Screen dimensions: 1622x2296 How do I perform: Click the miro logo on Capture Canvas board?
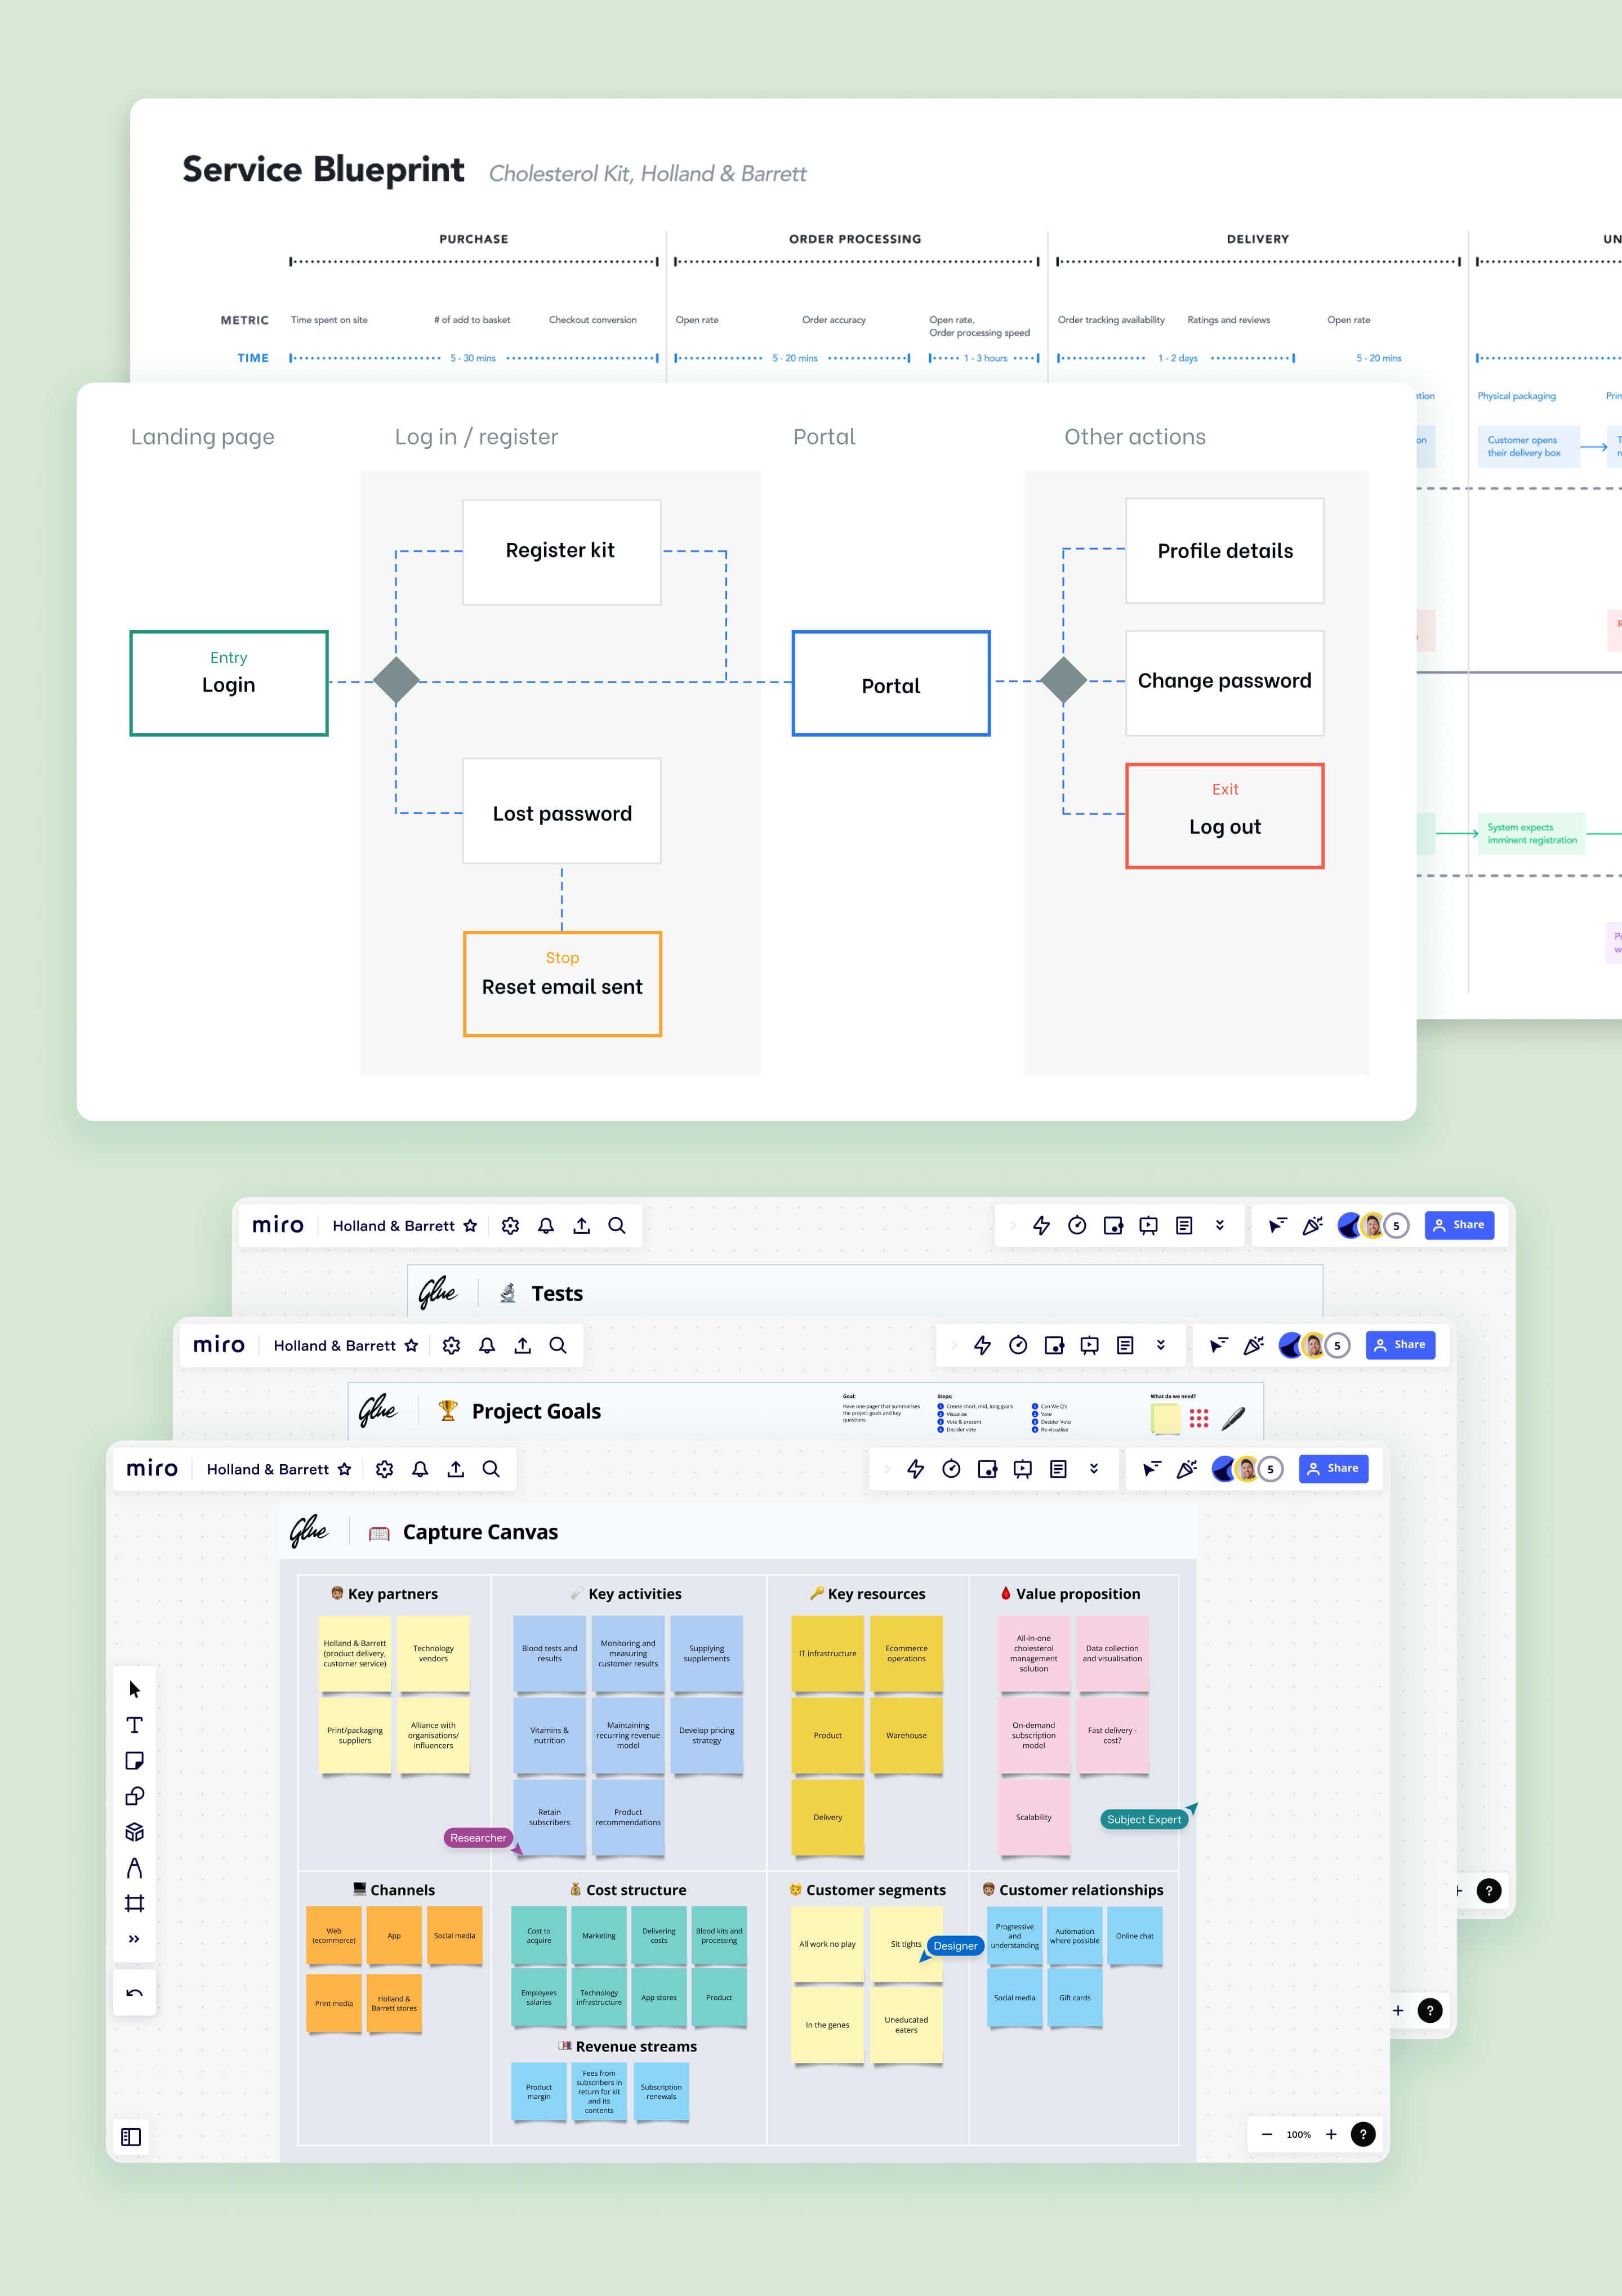tap(152, 1469)
